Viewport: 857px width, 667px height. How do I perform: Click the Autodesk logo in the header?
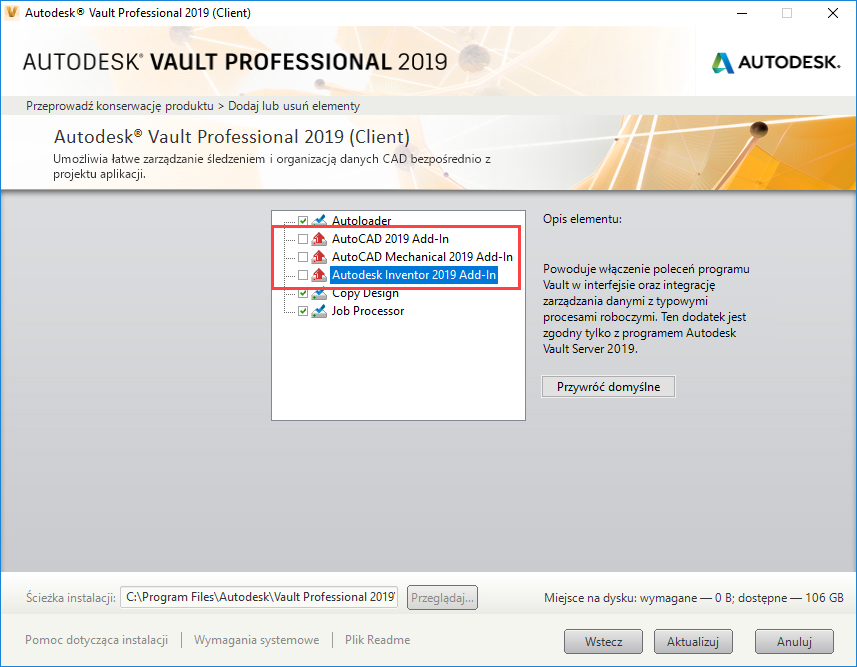pyautogui.click(x=775, y=63)
